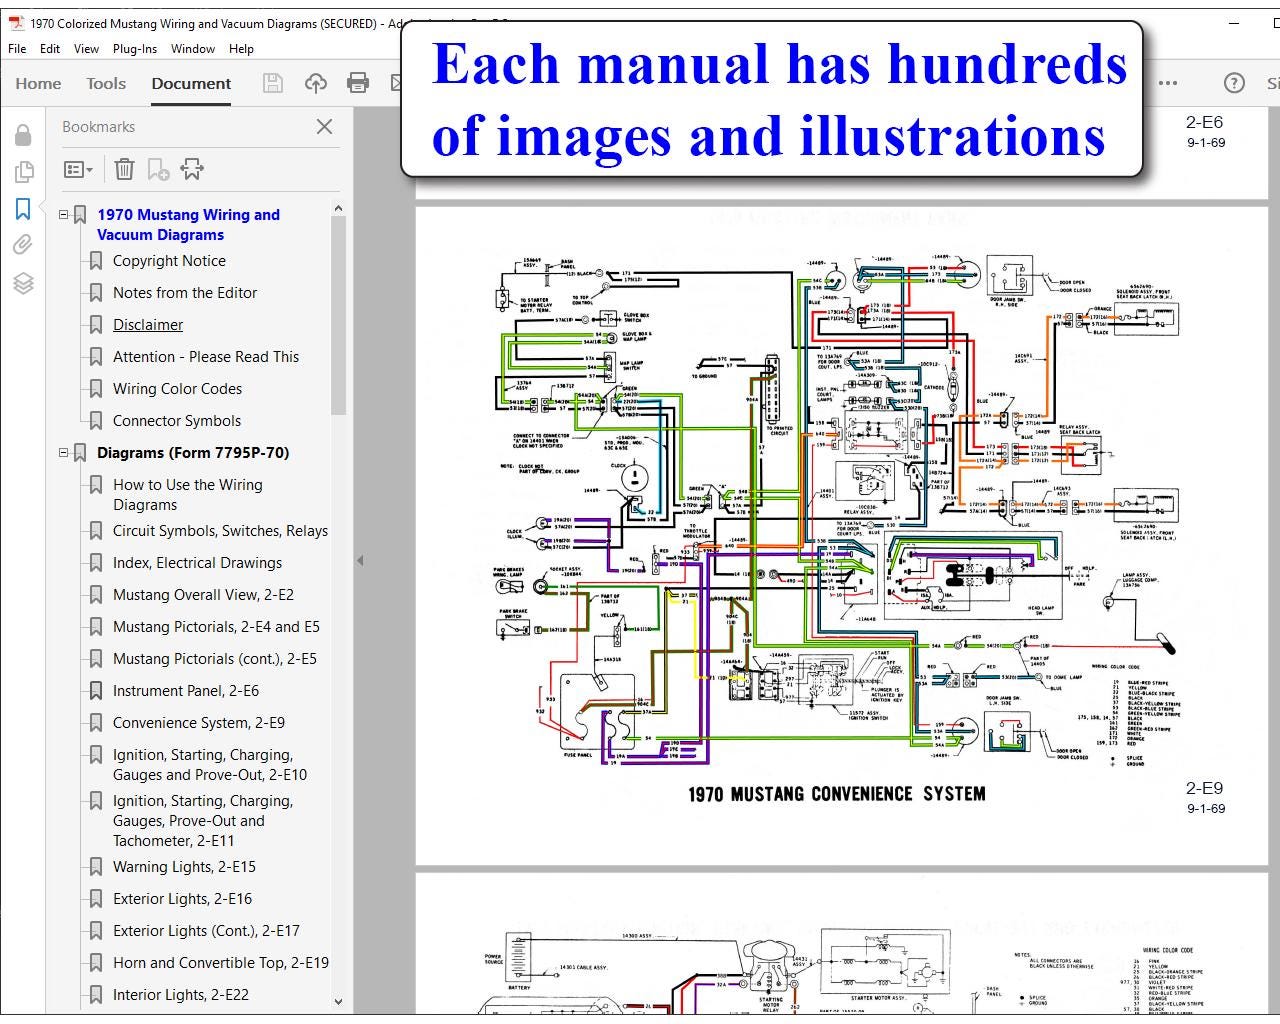
Task: Click the delete bookmark trash icon
Action: 124,170
